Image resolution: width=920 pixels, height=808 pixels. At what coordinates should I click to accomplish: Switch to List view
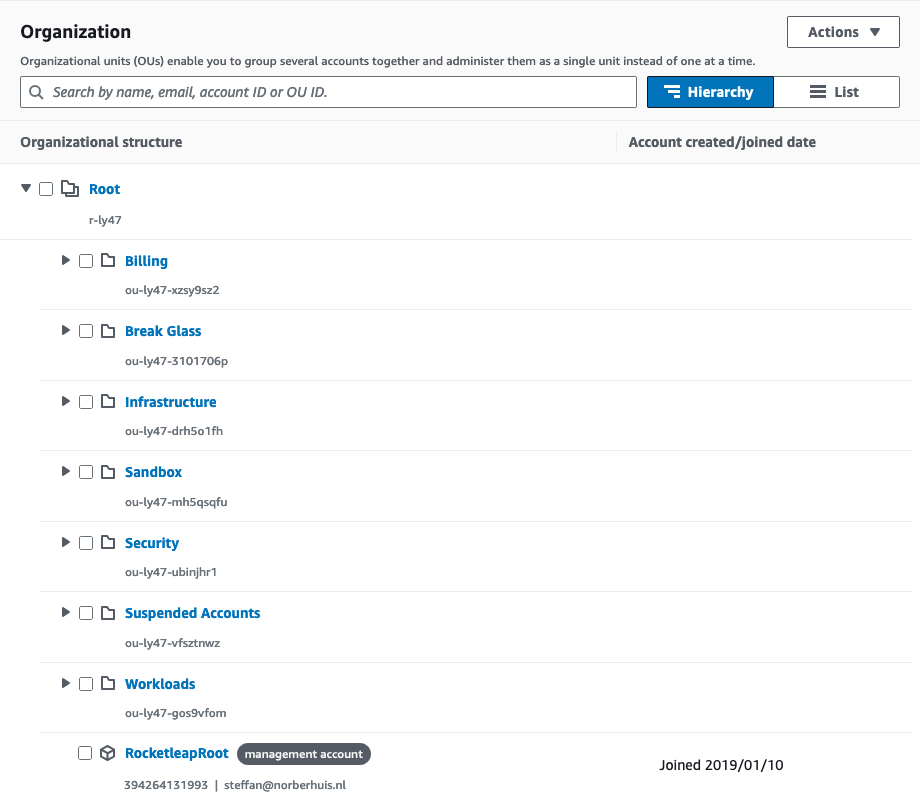(836, 92)
